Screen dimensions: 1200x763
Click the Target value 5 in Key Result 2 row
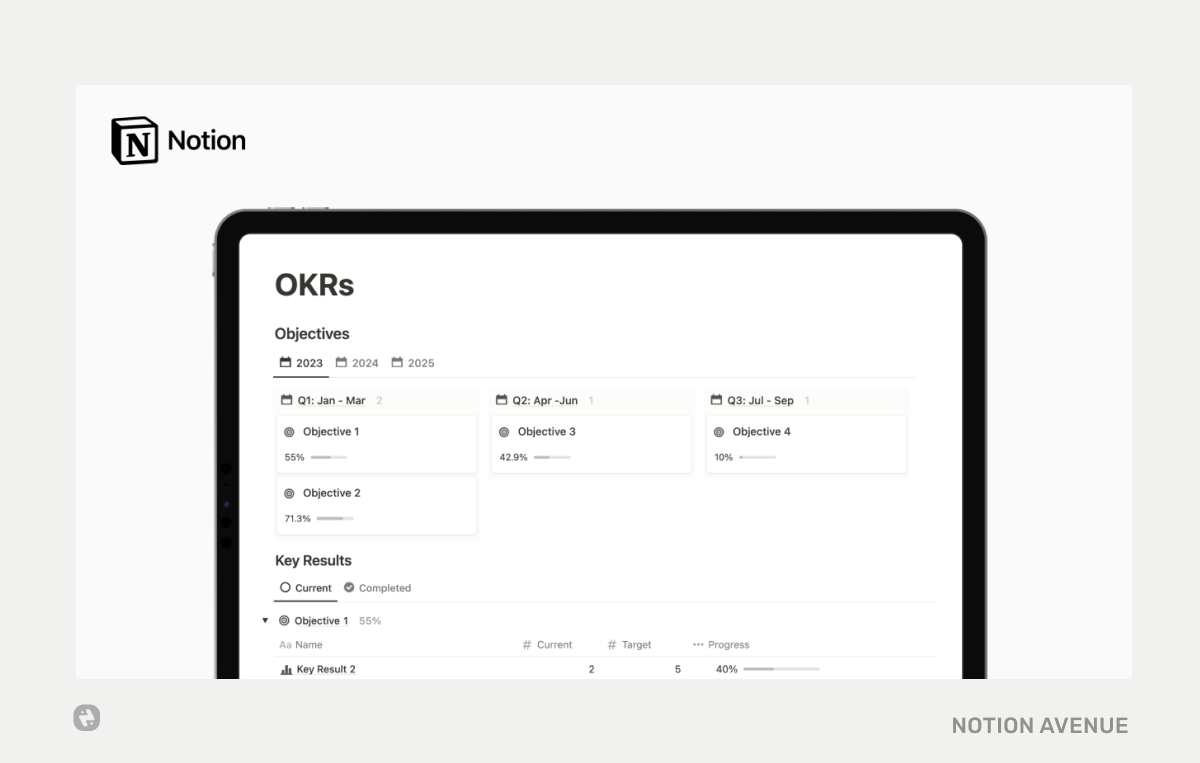(x=677, y=669)
